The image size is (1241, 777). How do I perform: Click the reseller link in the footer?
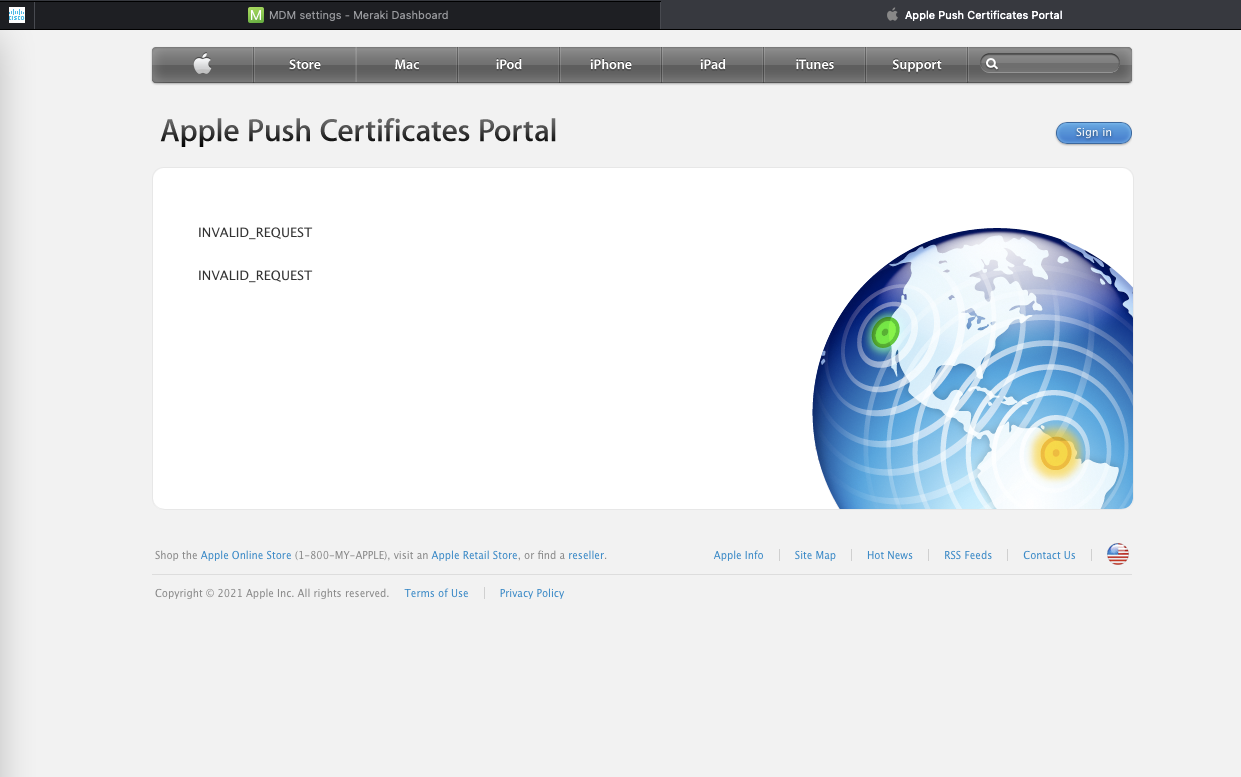tap(586, 555)
